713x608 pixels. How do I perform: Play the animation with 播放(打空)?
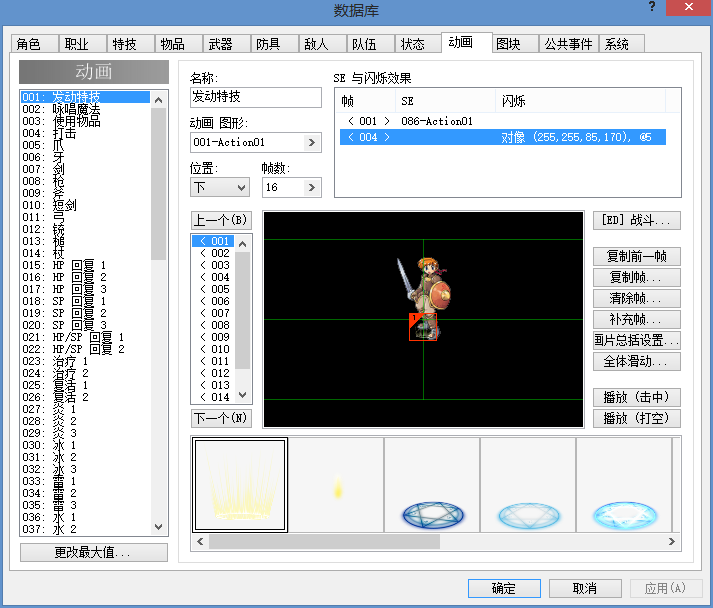click(x=637, y=418)
